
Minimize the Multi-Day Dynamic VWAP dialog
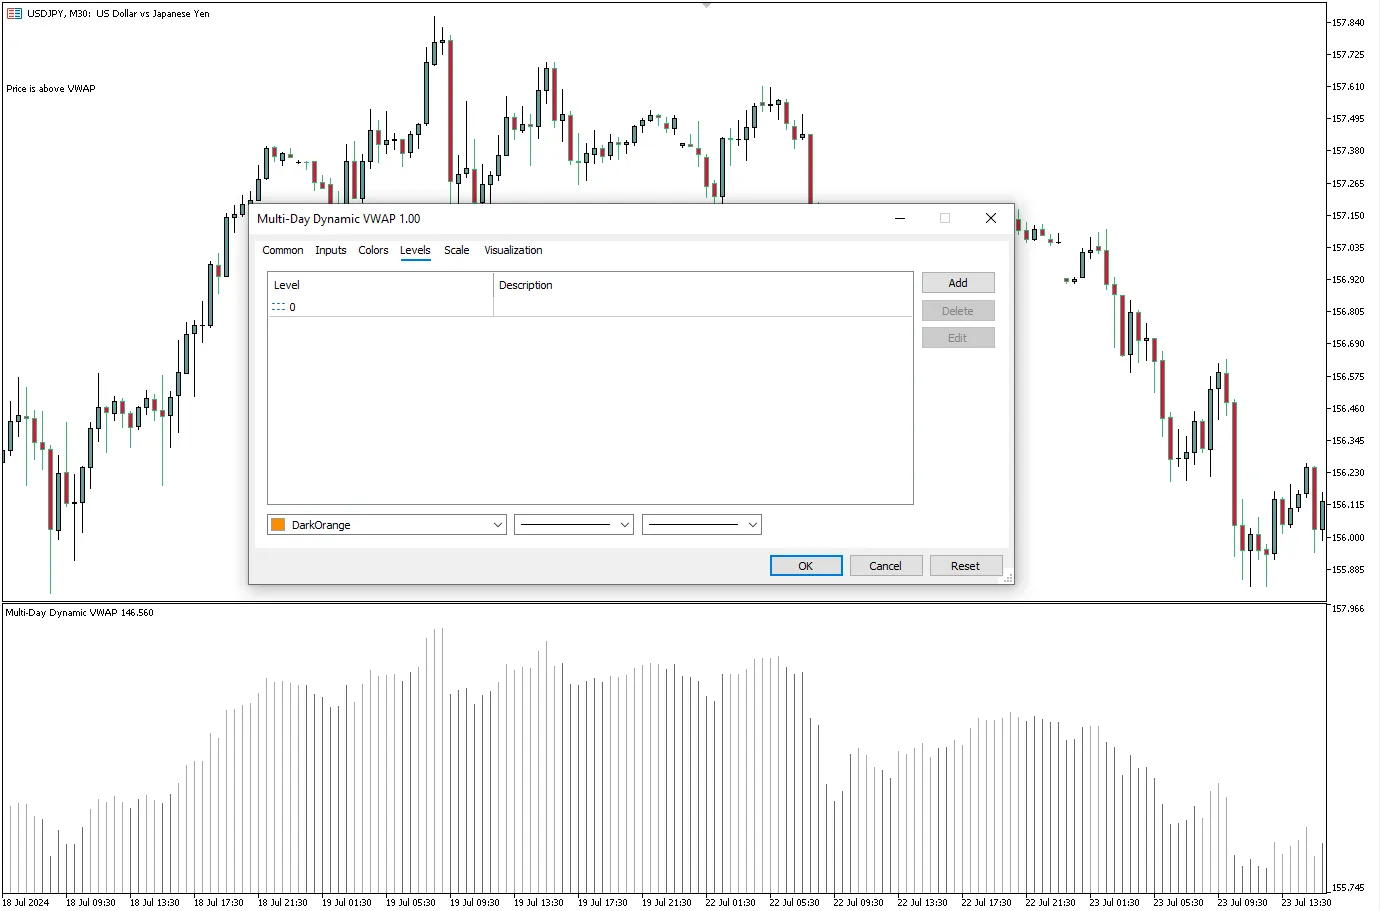(900, 218)
